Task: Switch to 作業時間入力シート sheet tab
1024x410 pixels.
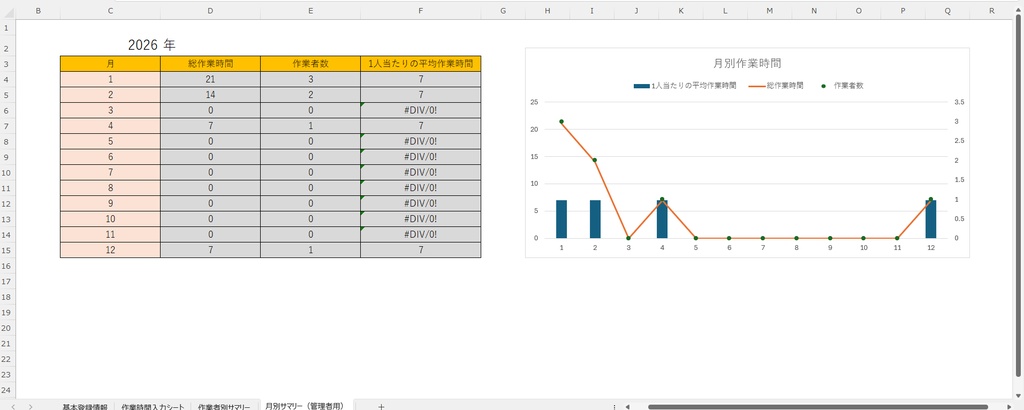Action: pos(153,406)
